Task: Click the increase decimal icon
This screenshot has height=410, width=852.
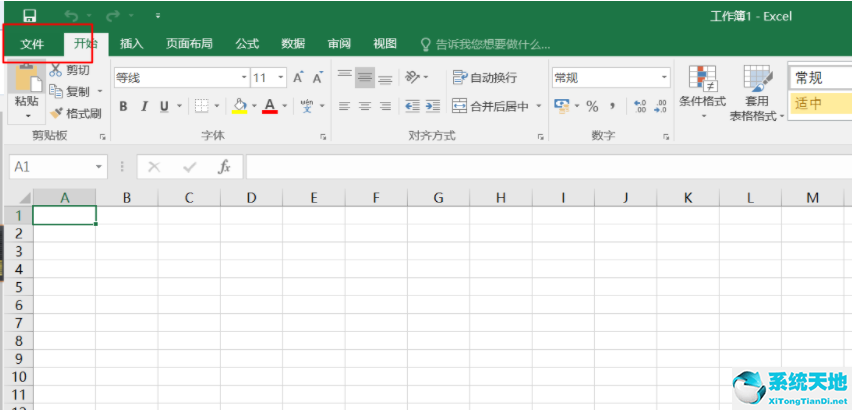Action: coord(640,106)
